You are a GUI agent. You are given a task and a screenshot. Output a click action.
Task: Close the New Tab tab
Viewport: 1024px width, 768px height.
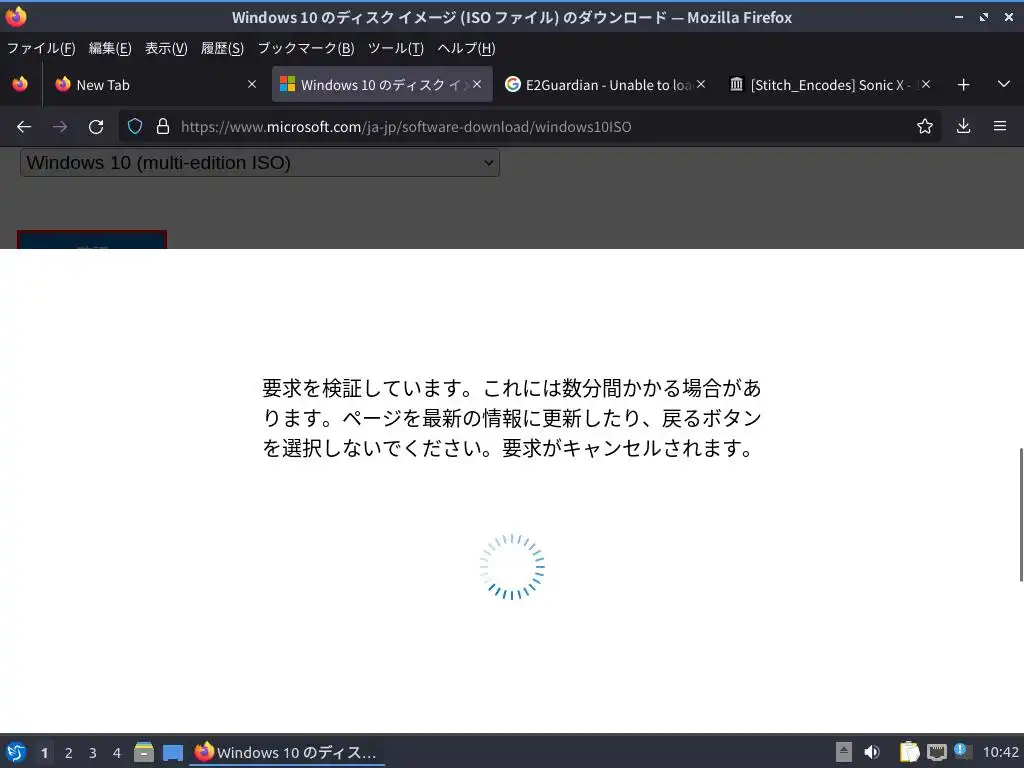(251, 84)
